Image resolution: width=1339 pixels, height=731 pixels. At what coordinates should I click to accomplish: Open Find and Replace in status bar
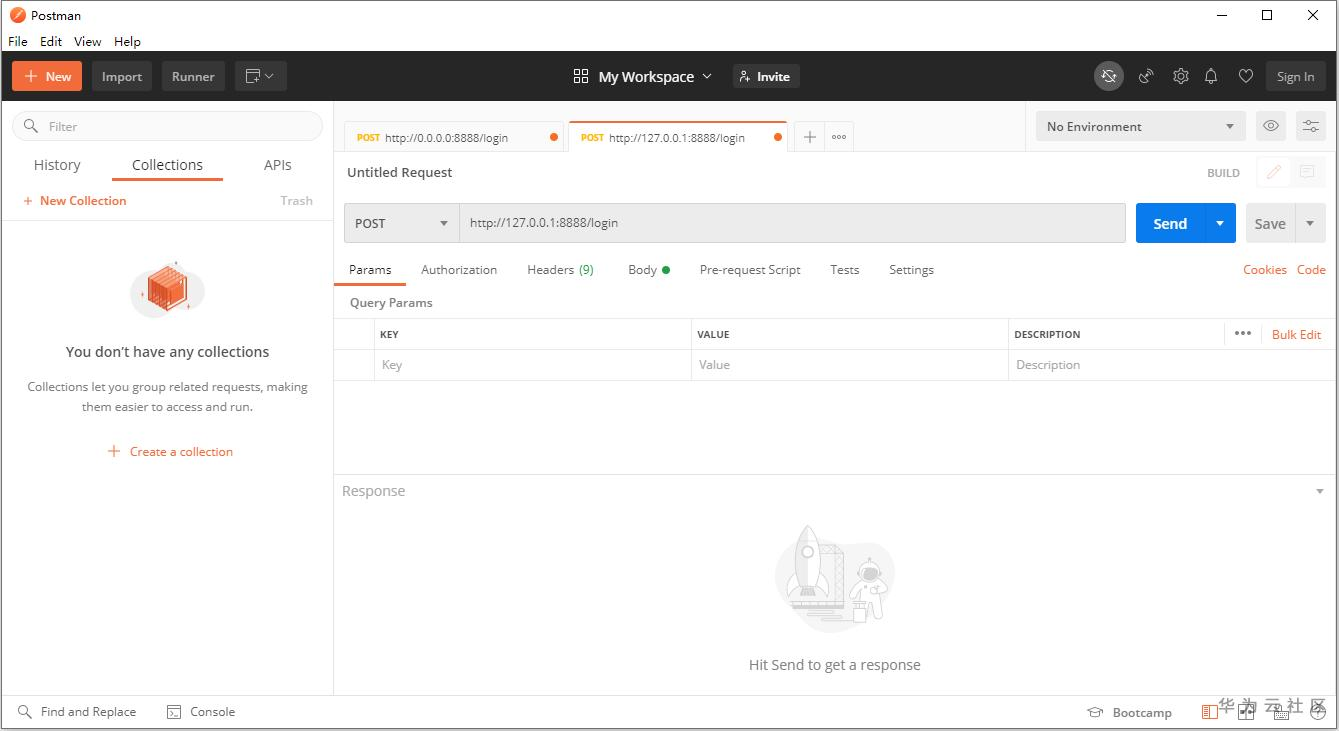coord(77,712)
